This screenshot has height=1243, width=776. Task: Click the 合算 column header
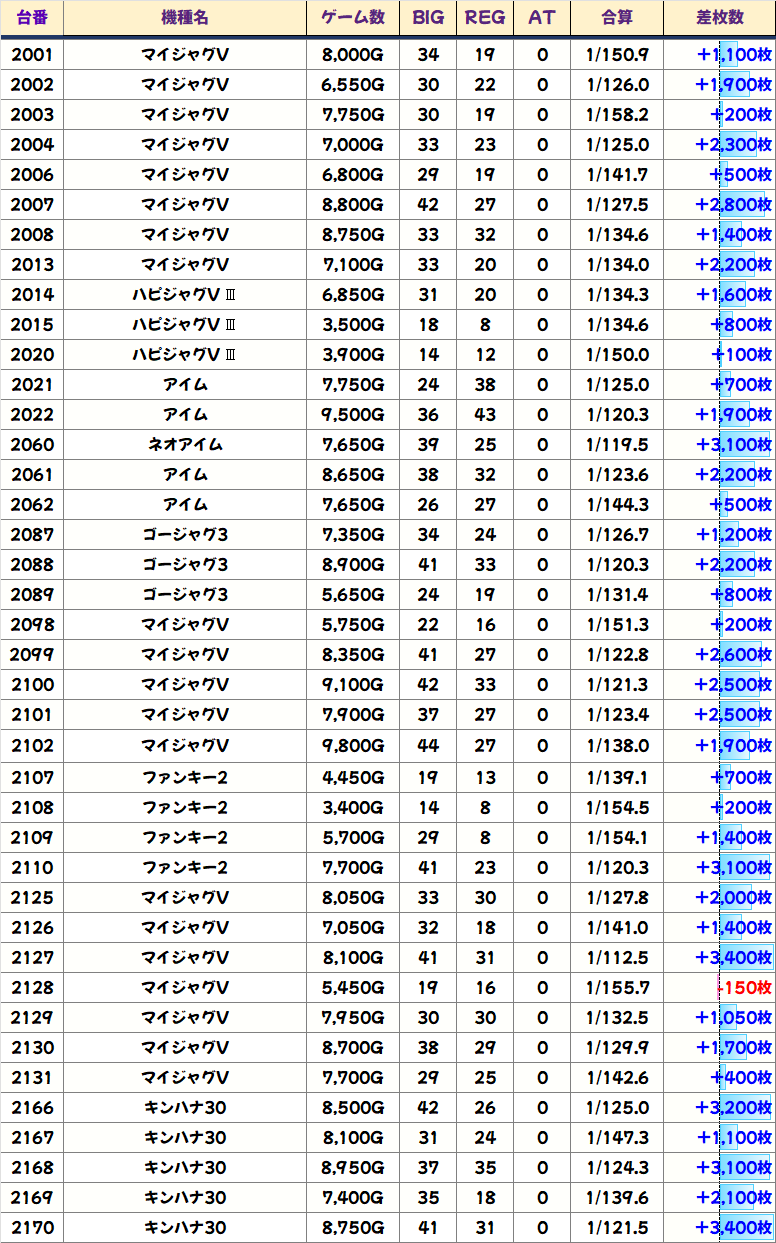pyautogui.click(x=617, y=18)
